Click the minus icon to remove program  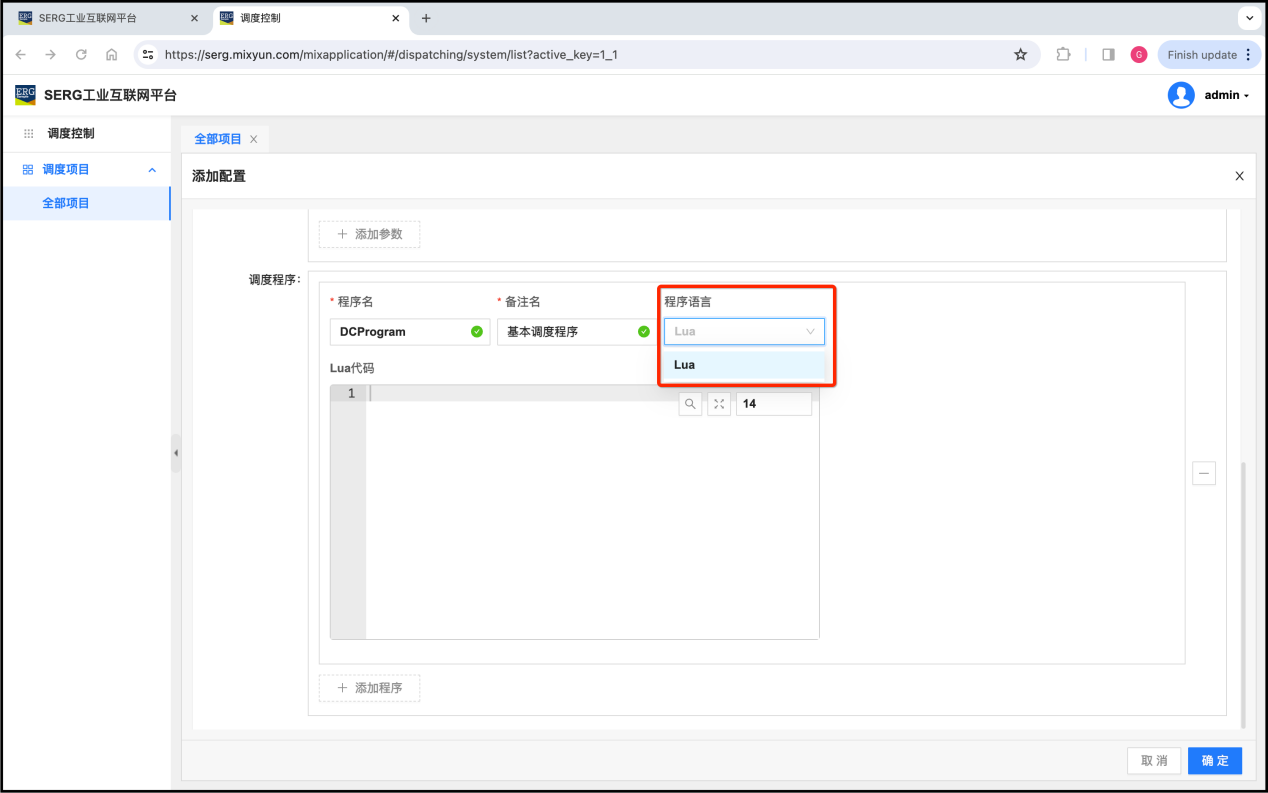[1204, 473]
